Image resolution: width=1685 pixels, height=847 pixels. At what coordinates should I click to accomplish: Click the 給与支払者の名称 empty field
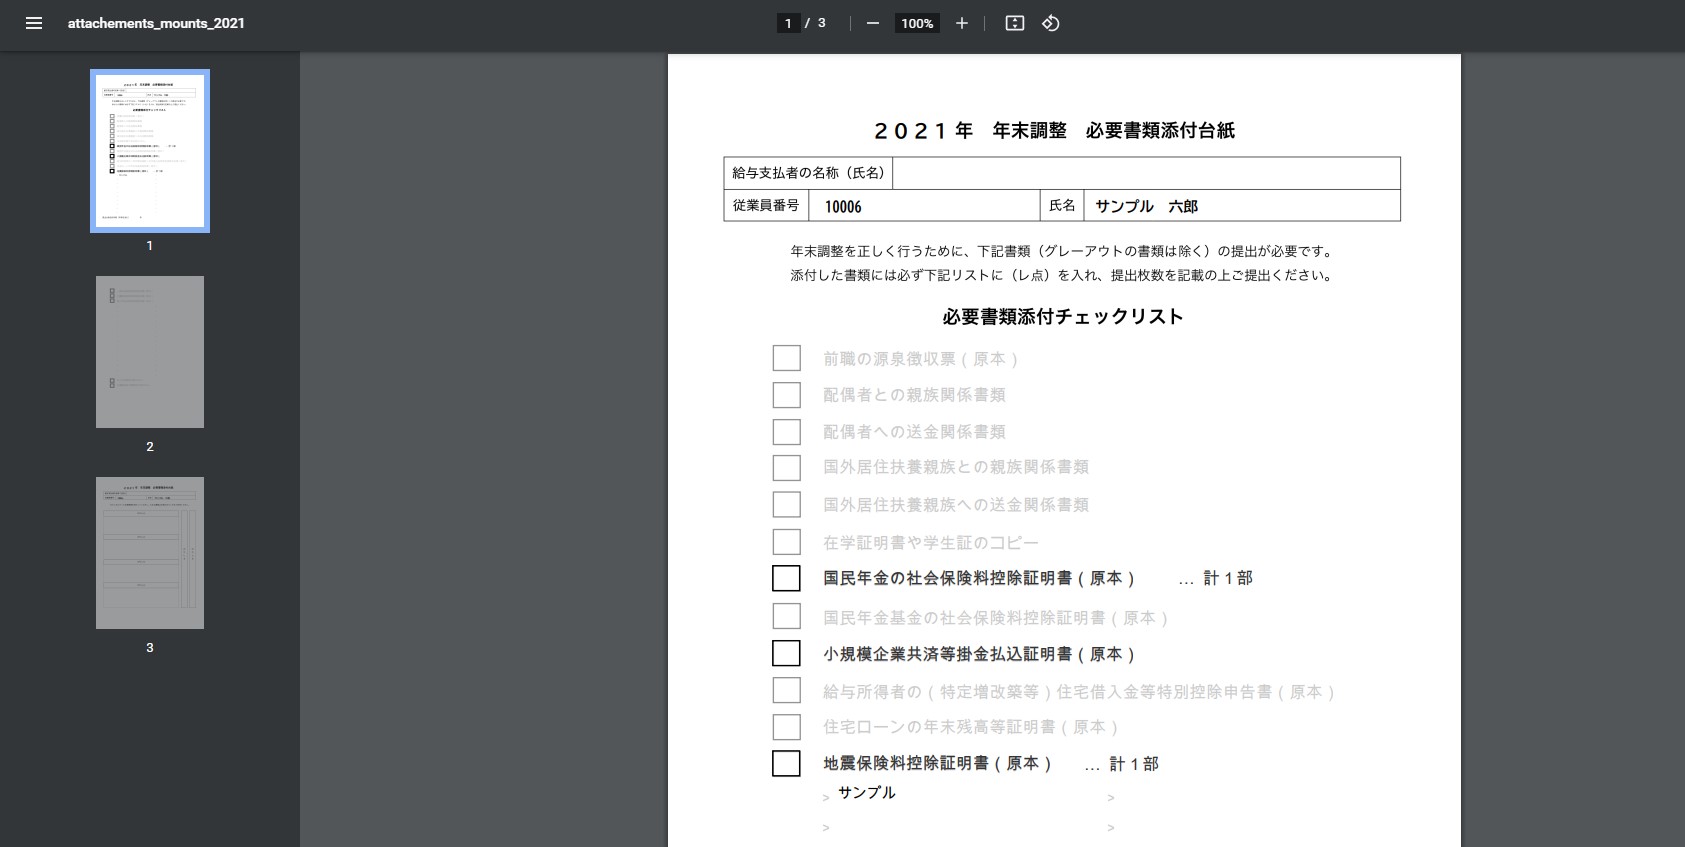pyautogui.click(x=1145, y=173)
